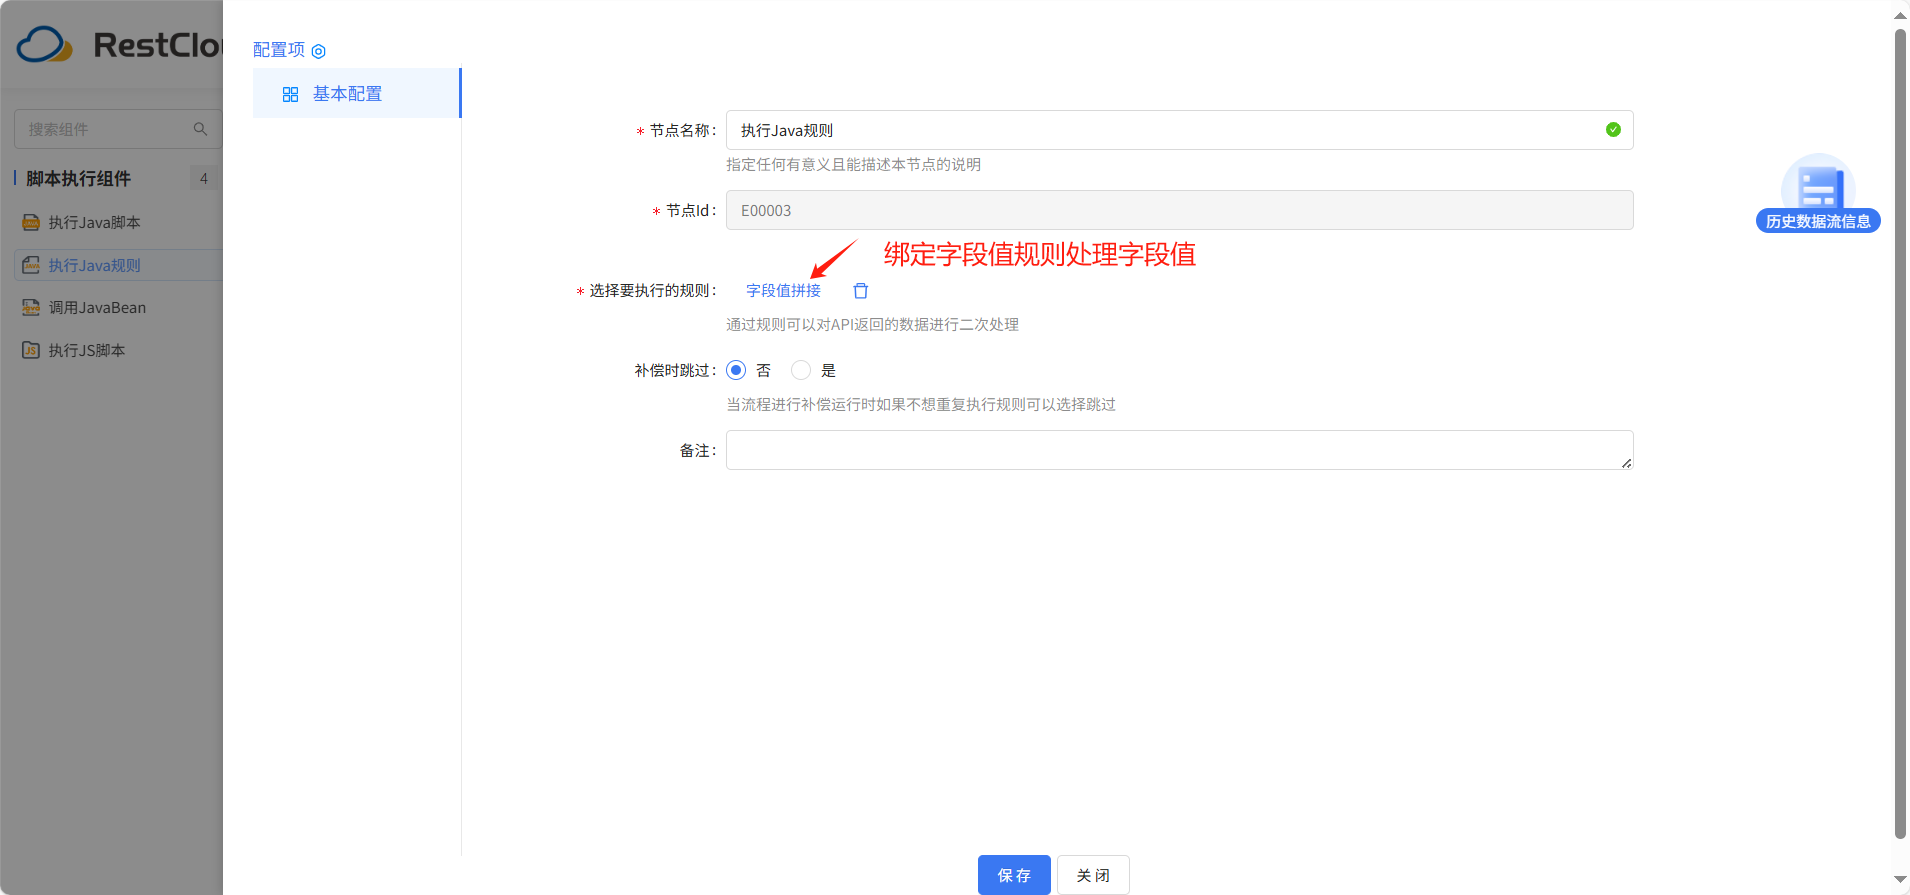Save the node configuration with 保存

click(x=1014, y=875)
